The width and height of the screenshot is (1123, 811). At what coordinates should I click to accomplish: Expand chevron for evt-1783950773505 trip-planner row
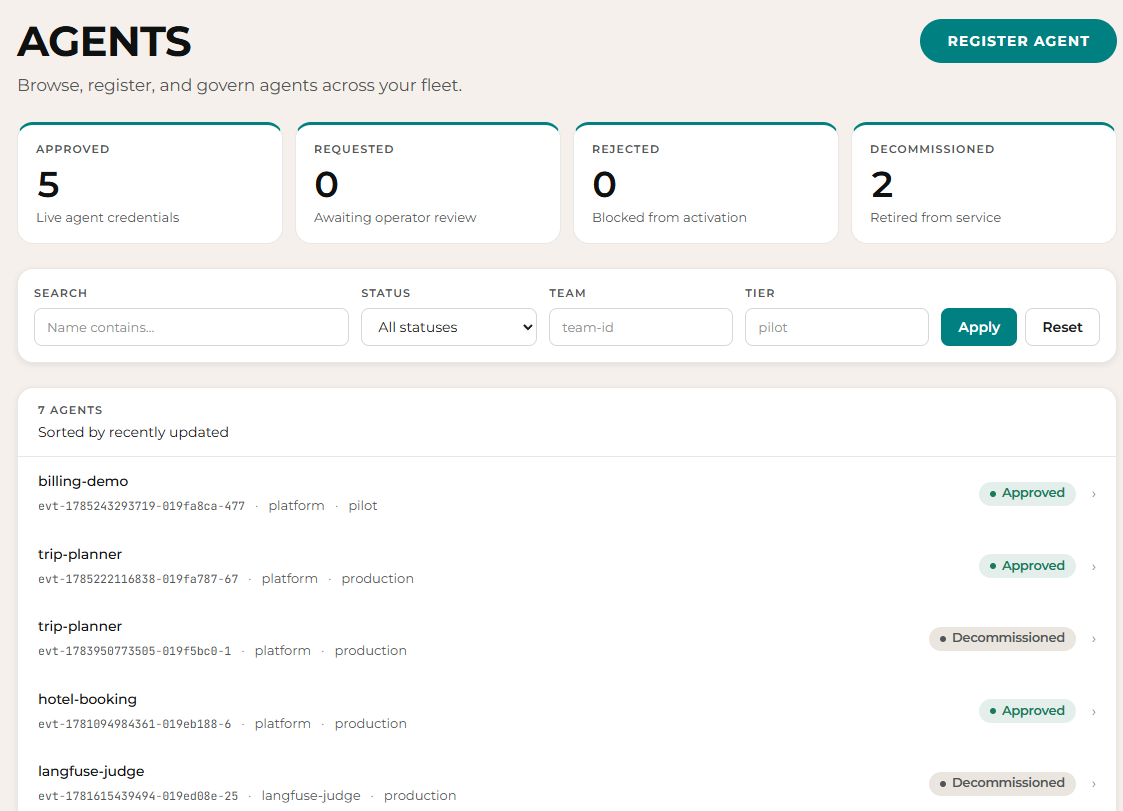1094,639
